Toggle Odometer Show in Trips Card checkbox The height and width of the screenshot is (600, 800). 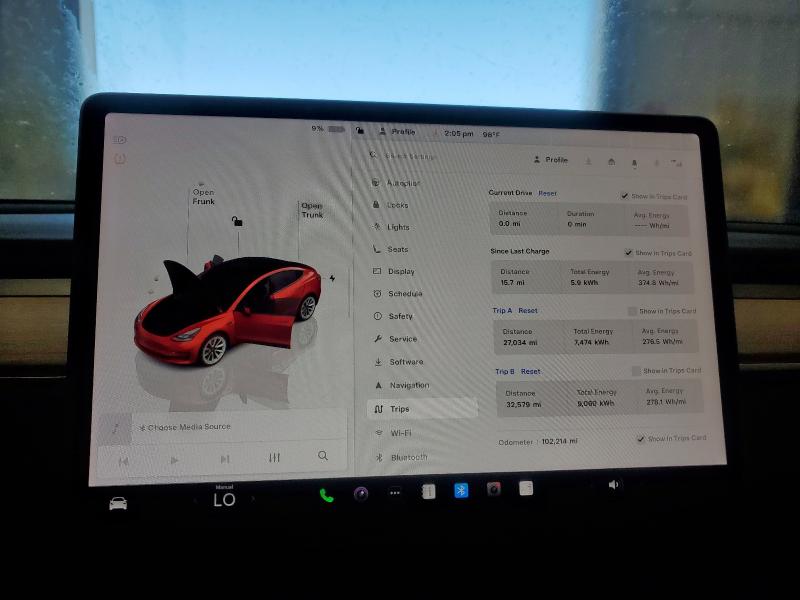[641, 439]
